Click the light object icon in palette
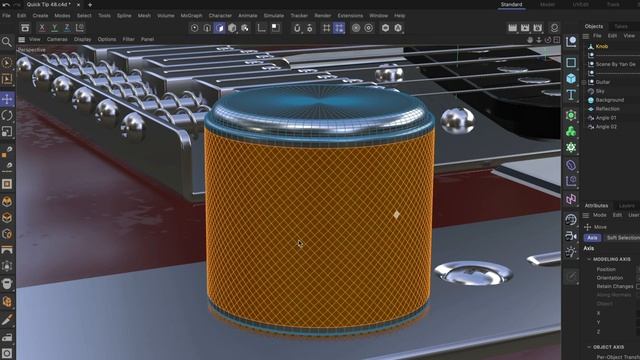The width and height of the screenshot is (640, 360). [571, 252]
